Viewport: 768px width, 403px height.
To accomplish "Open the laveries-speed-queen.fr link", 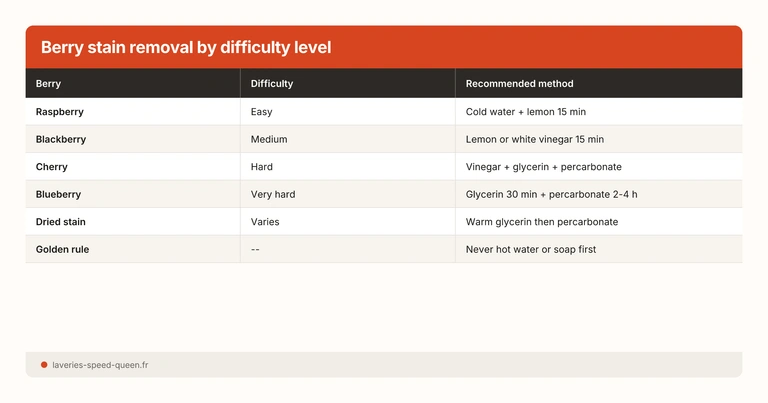I will click(x=99, y=365).
